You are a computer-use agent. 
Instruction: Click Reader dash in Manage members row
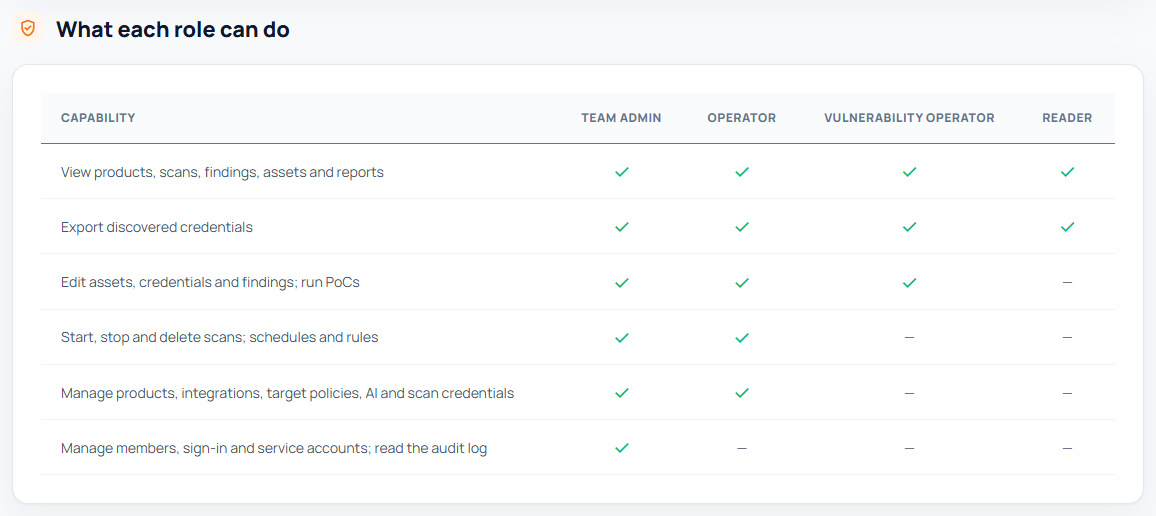[1068, 448]
